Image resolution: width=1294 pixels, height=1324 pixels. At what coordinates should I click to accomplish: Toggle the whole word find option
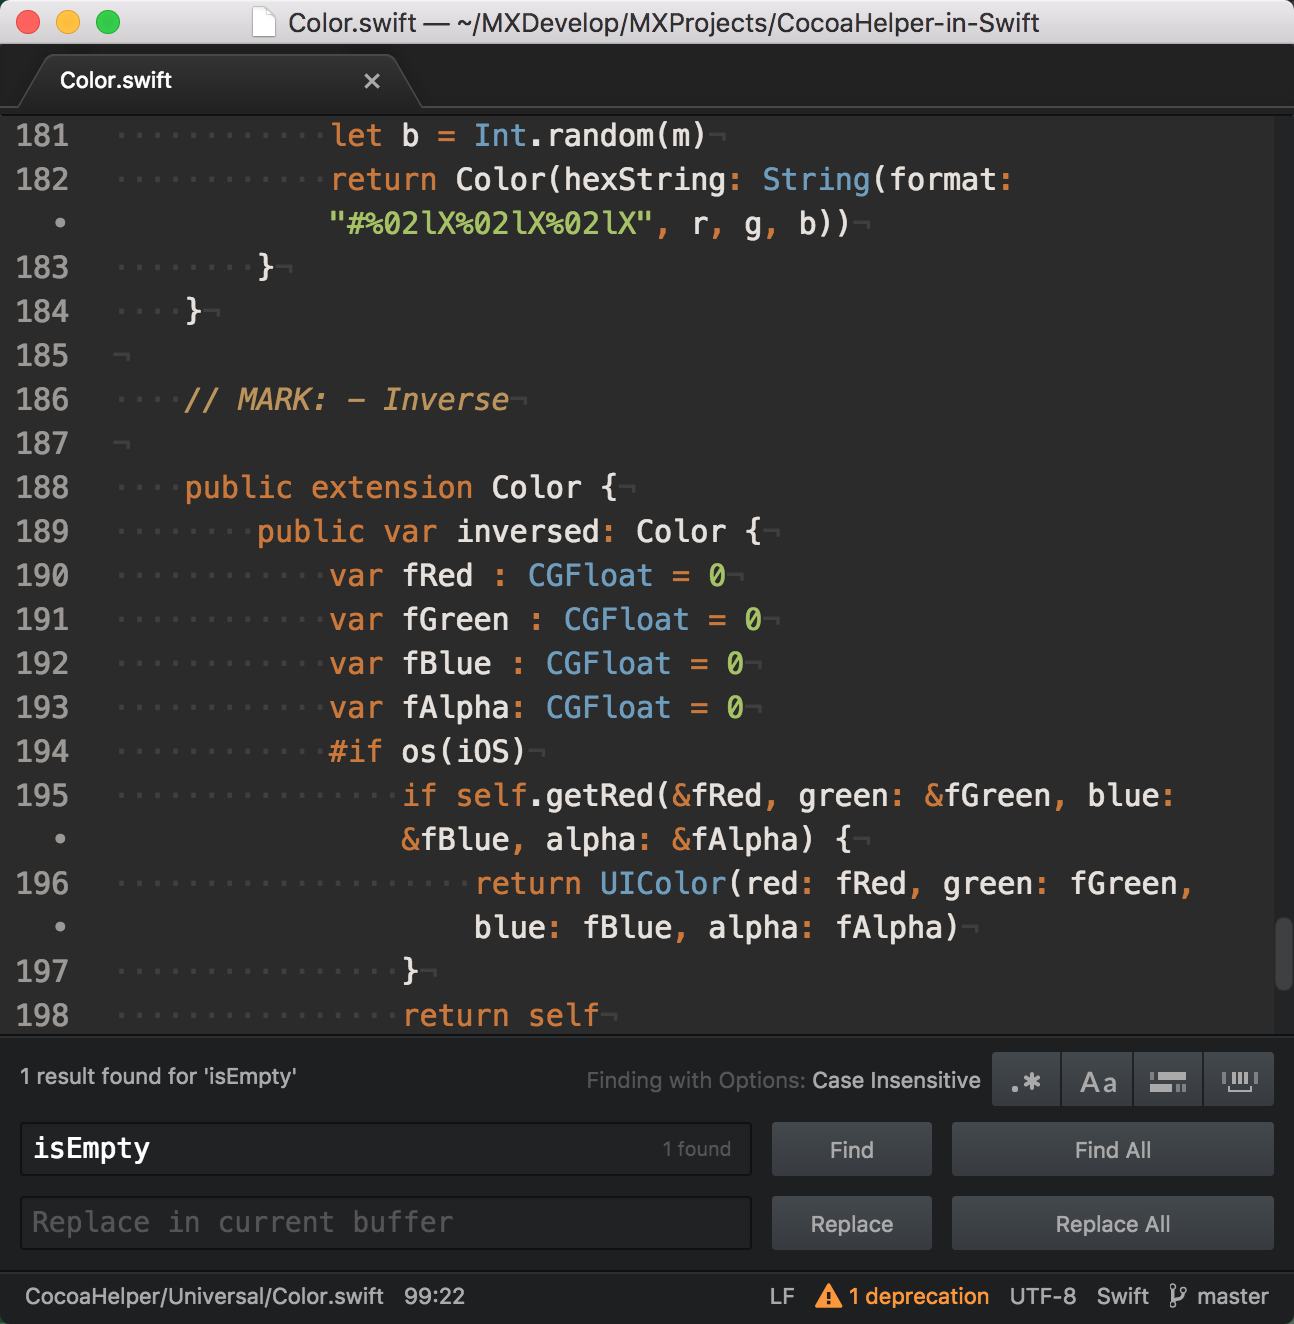[x=1239, y=1080]
